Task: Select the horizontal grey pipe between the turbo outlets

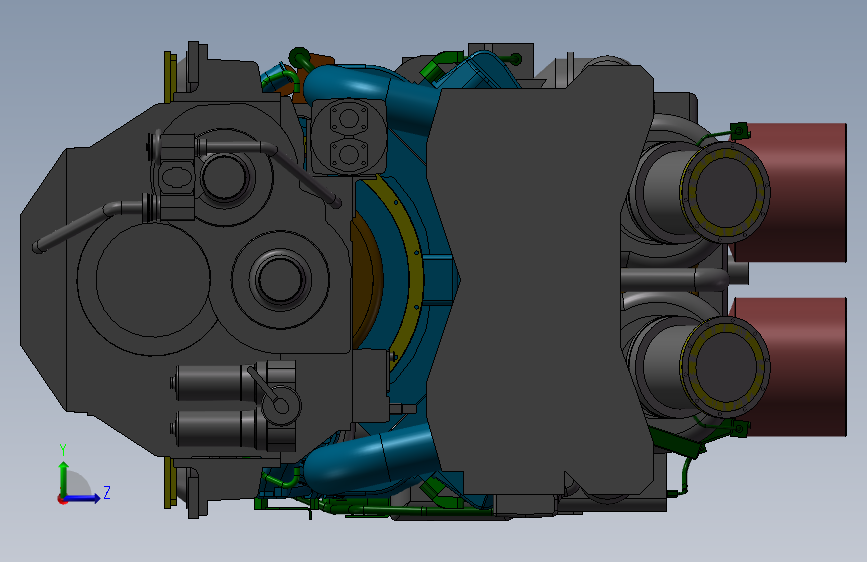Action: tap(675, 279)
